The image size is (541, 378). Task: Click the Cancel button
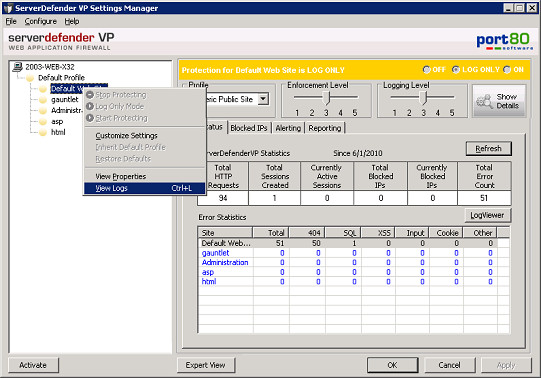(449, 365)
